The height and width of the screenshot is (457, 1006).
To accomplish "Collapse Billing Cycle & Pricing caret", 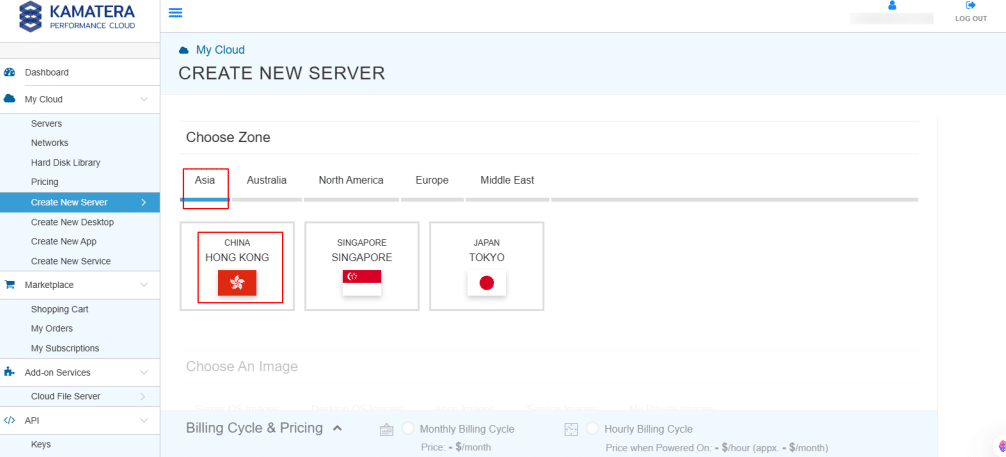I will tap(337, 428).
